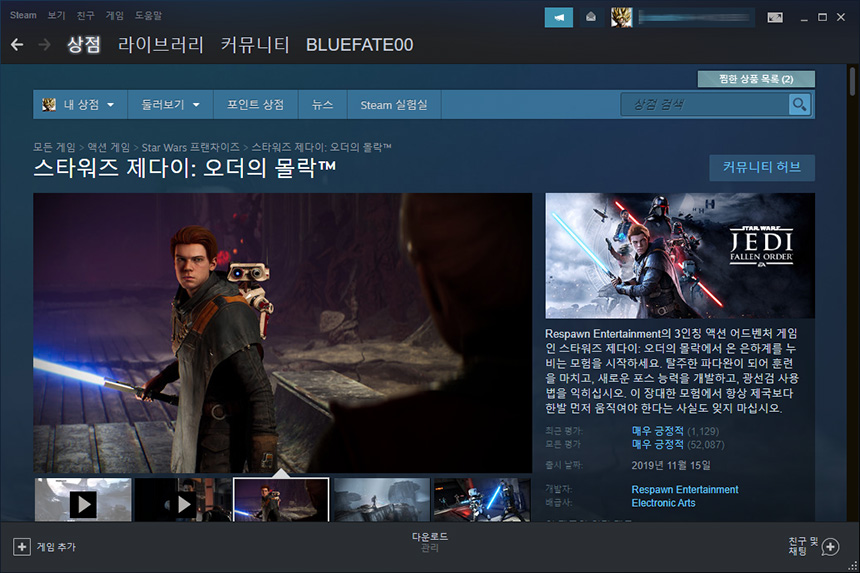Click the 게임 추가 button
The width and height of the screenshot is (860, 573).
point(44,547)
